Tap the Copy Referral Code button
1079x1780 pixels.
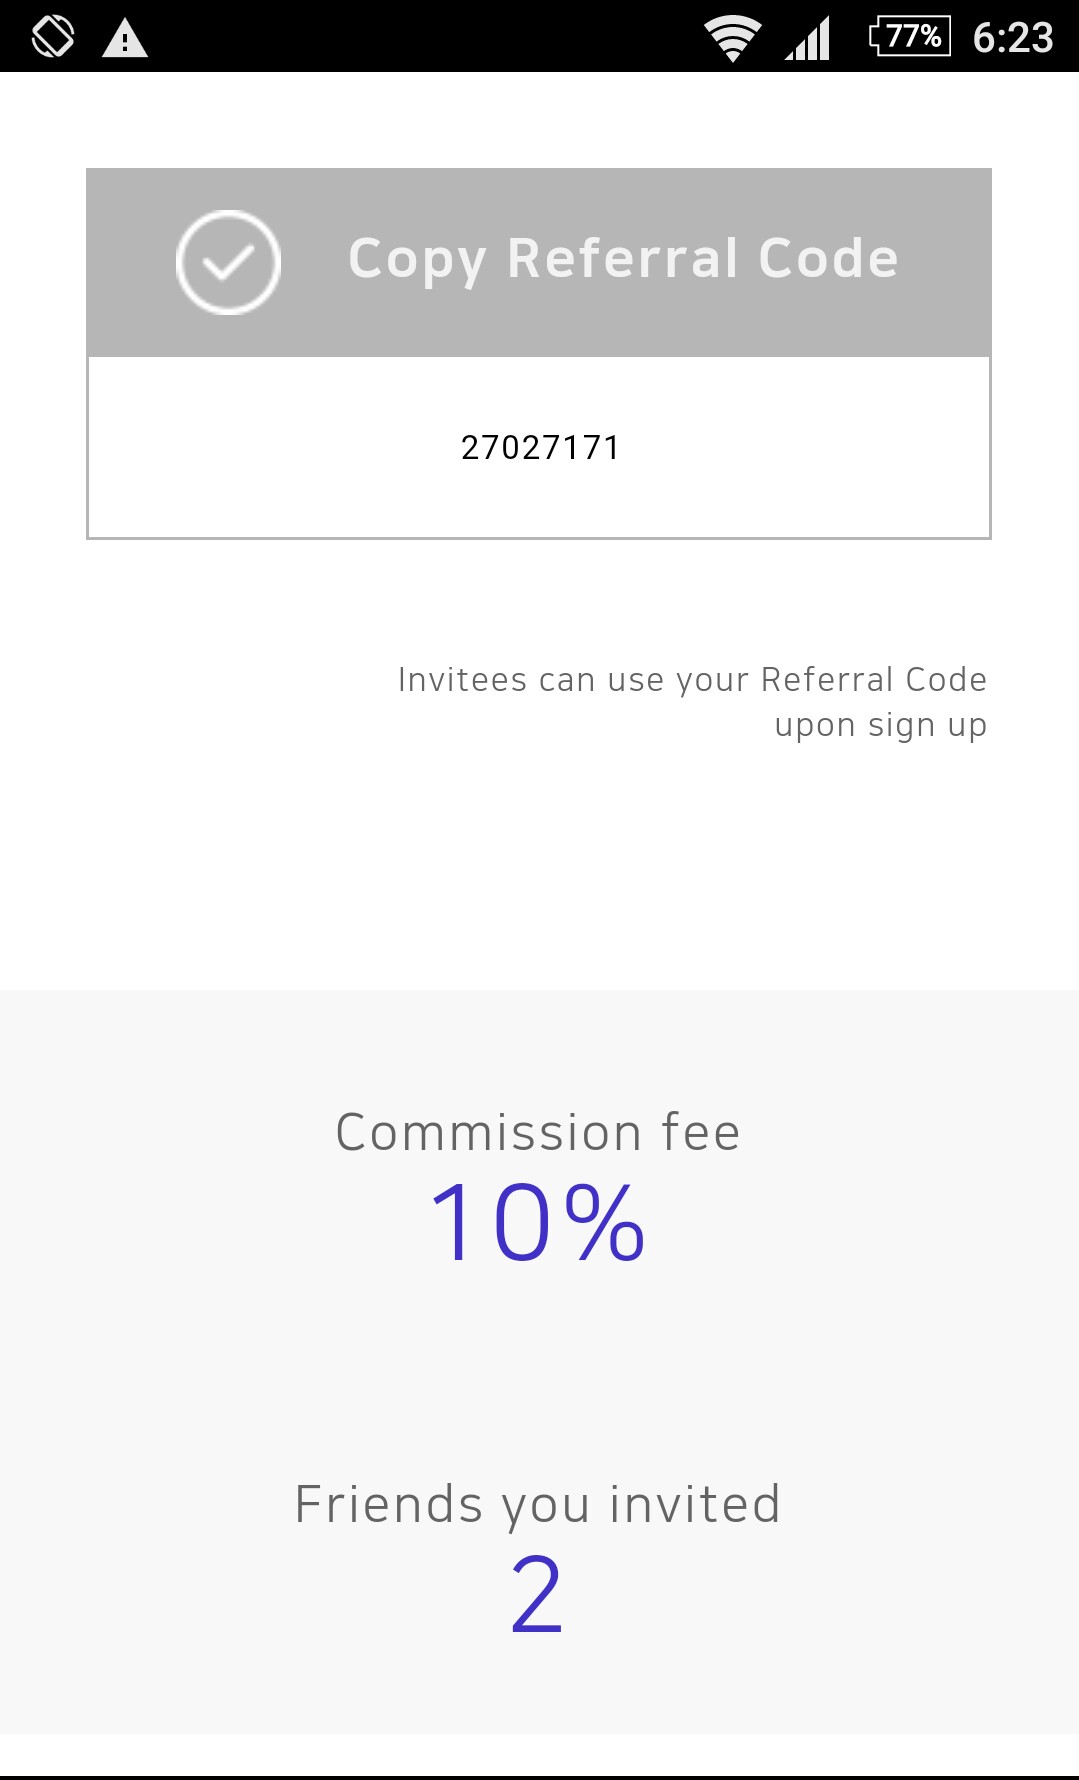click(x=539, y=262)
